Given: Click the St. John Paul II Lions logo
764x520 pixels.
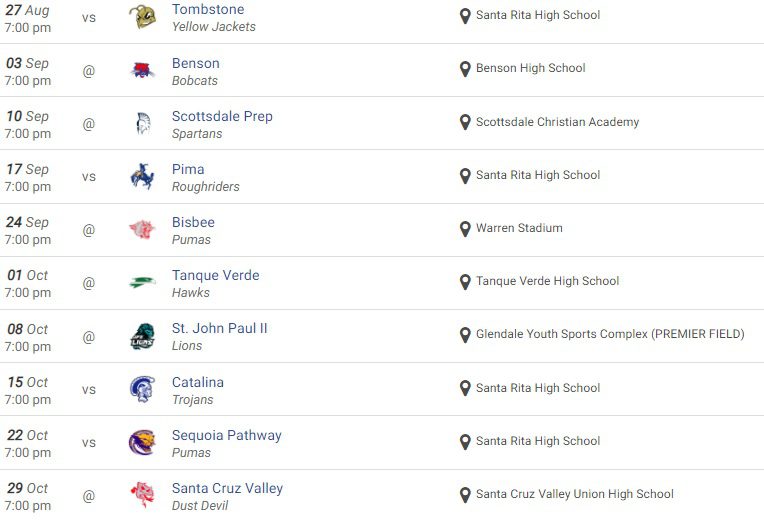Looking at the screenshot, I should 142,336.
